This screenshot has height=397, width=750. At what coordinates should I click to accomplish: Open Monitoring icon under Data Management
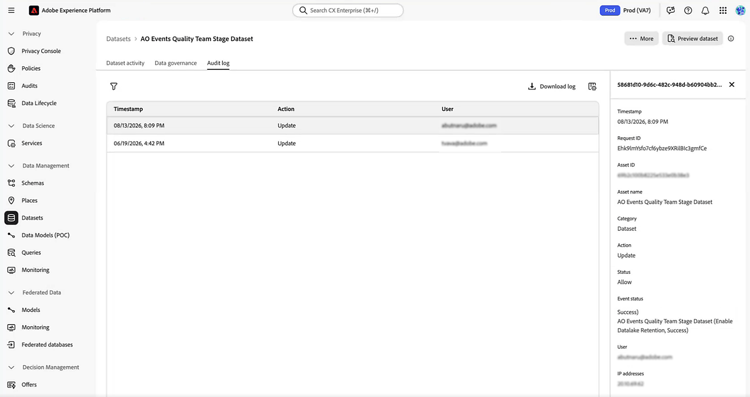point(11,270)
